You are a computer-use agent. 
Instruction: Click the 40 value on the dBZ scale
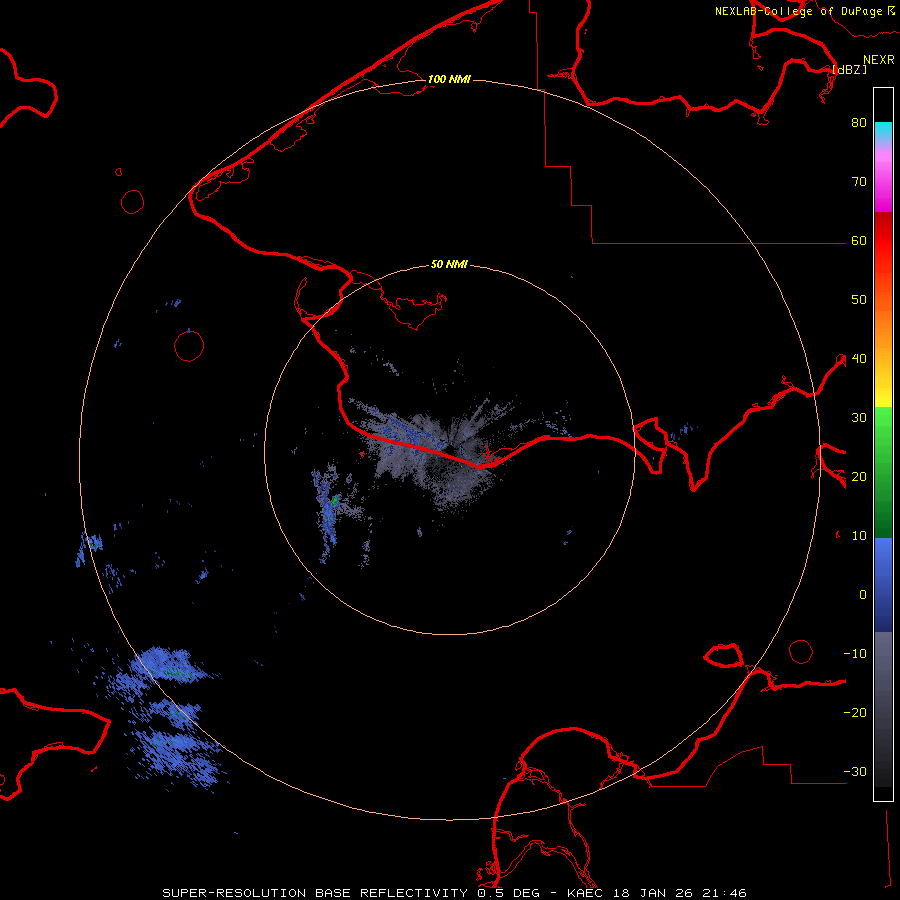click(859, 359)
